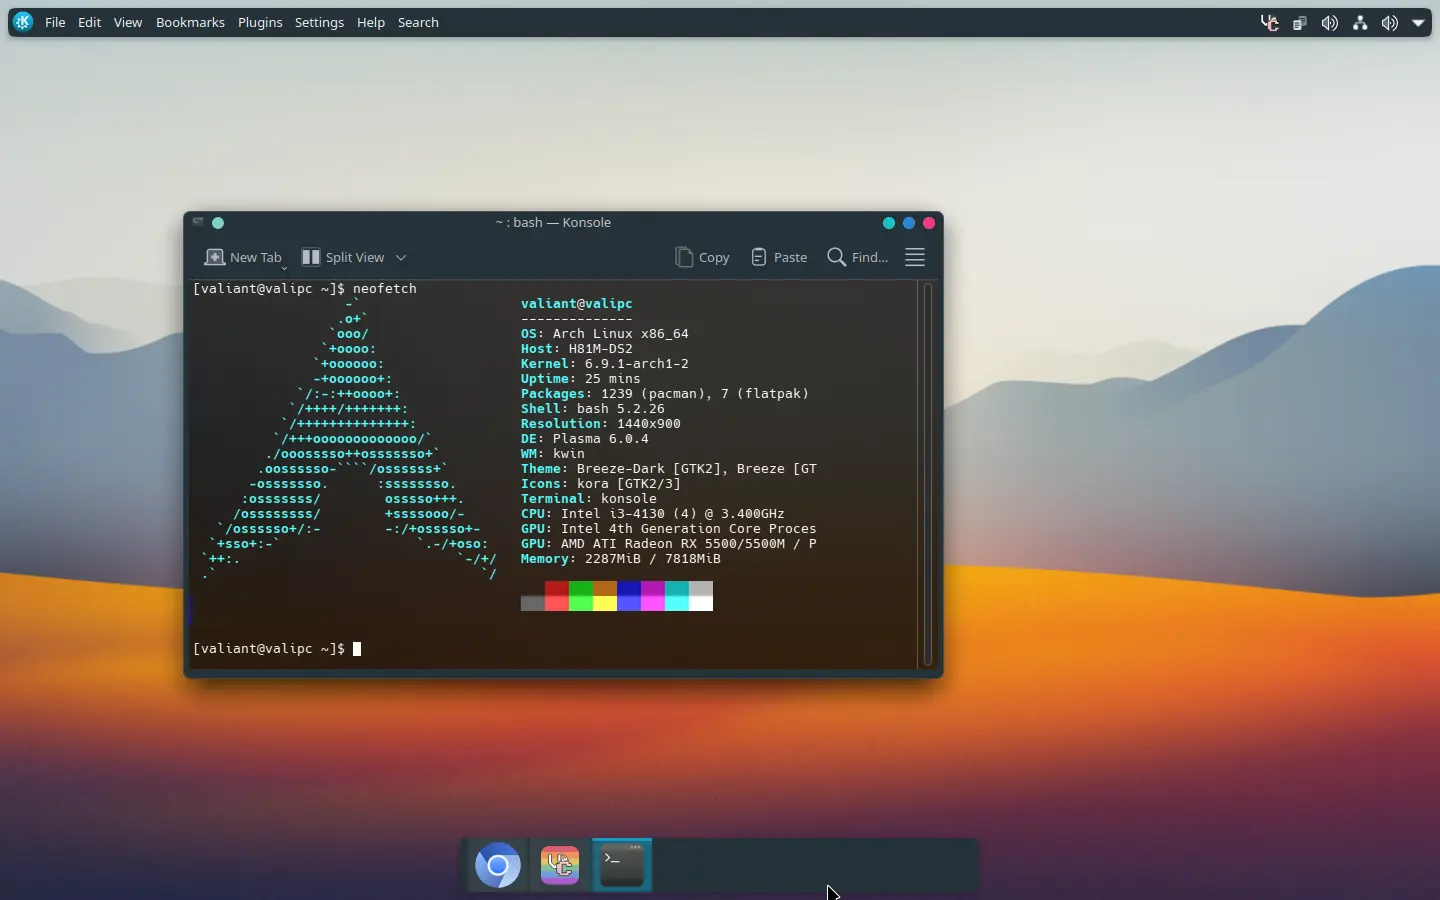Open the network connections tray icon

[x=1360, y=23]
